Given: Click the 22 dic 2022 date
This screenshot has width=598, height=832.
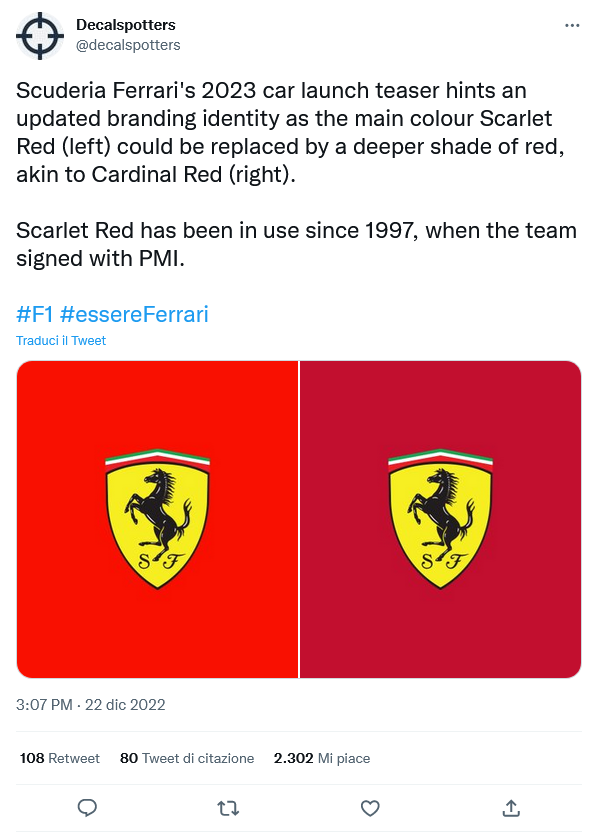Looking at the screenshot, I should [x=125, y=705].
